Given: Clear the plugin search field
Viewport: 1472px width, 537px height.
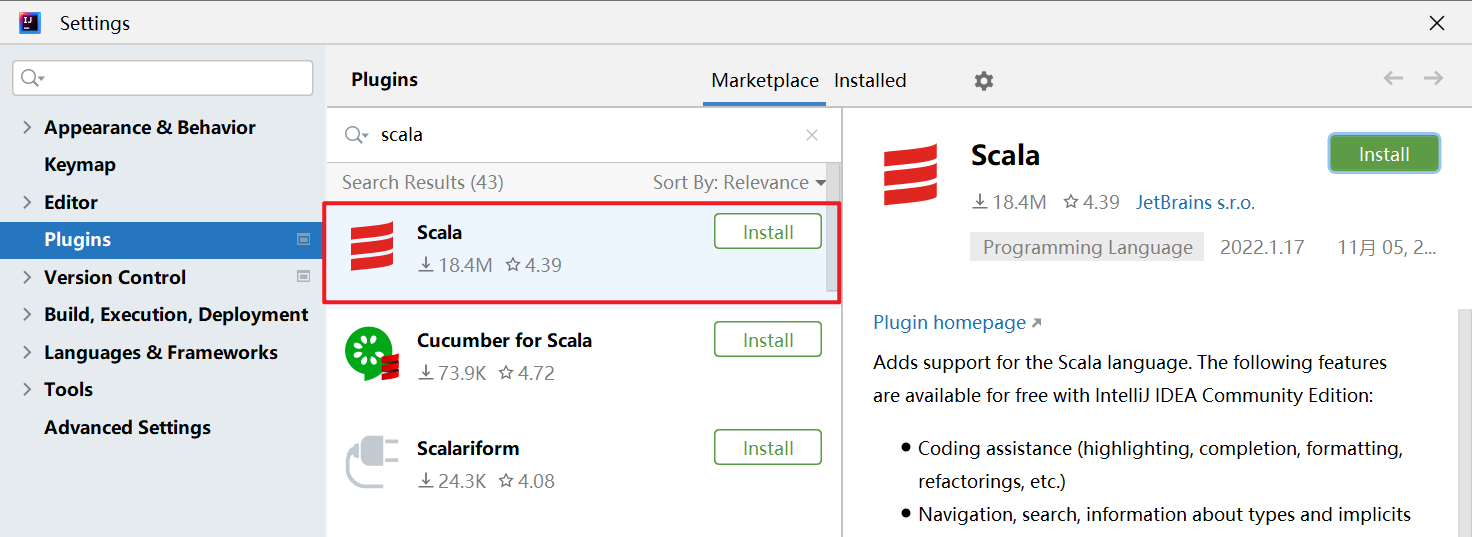Looking at the screenshot, I should pyautogui.click(x=812, y=135).
